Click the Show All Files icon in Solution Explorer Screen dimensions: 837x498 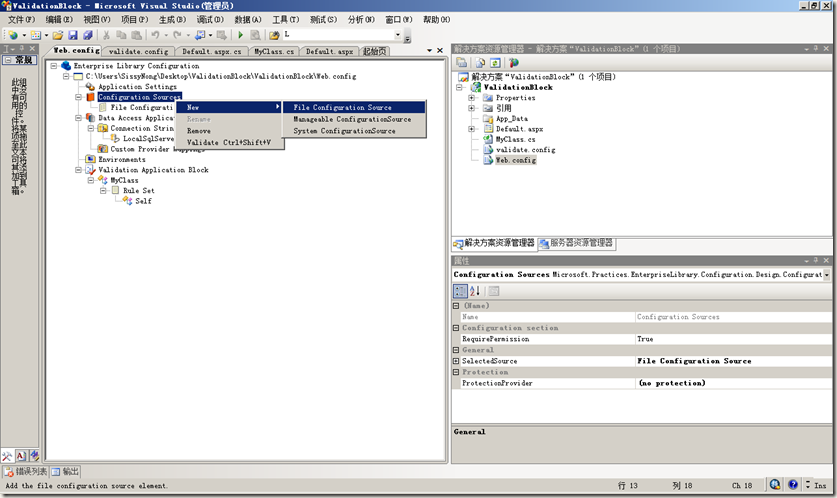point(480,62)
